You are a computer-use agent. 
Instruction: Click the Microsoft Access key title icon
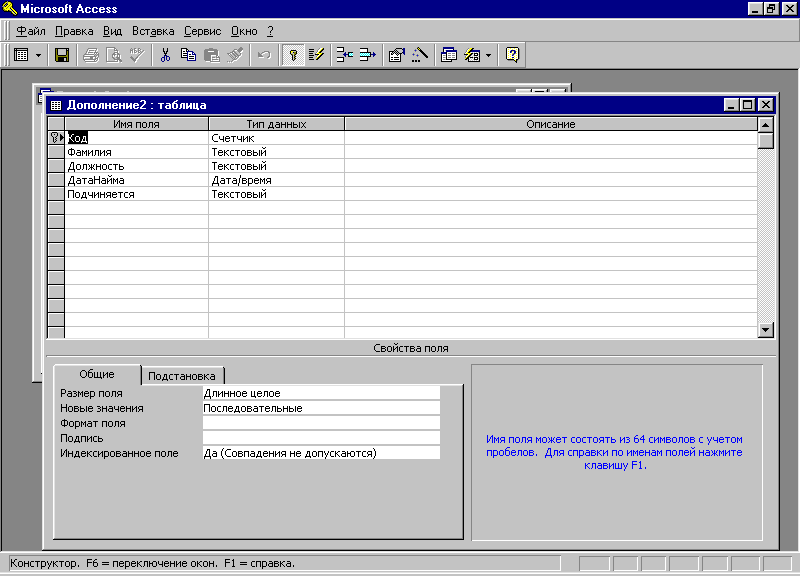[x=10, y=9]
